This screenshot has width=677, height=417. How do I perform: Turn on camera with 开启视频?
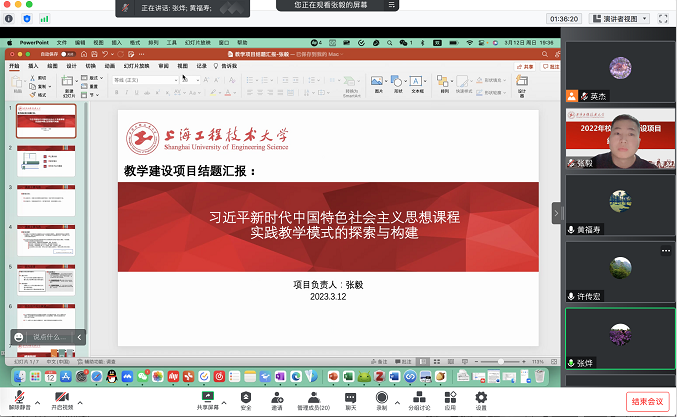(61, 398)
